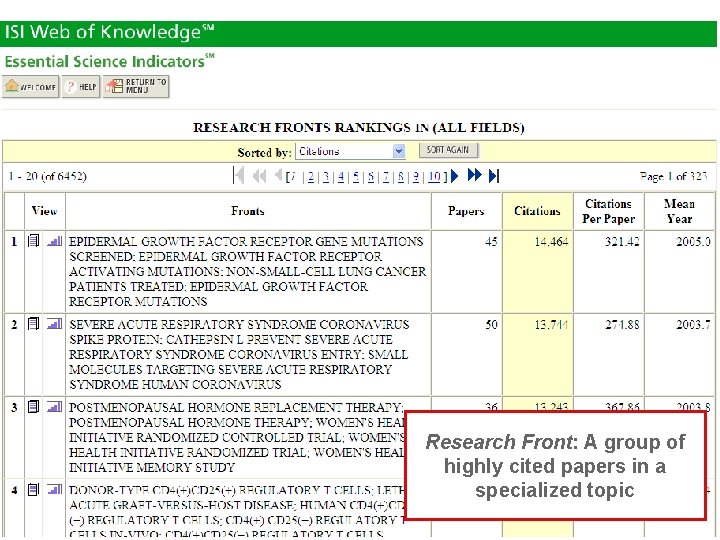This screenshot has height=540, width=720.
Task: Click the View column header
Action: pos(45,211)
